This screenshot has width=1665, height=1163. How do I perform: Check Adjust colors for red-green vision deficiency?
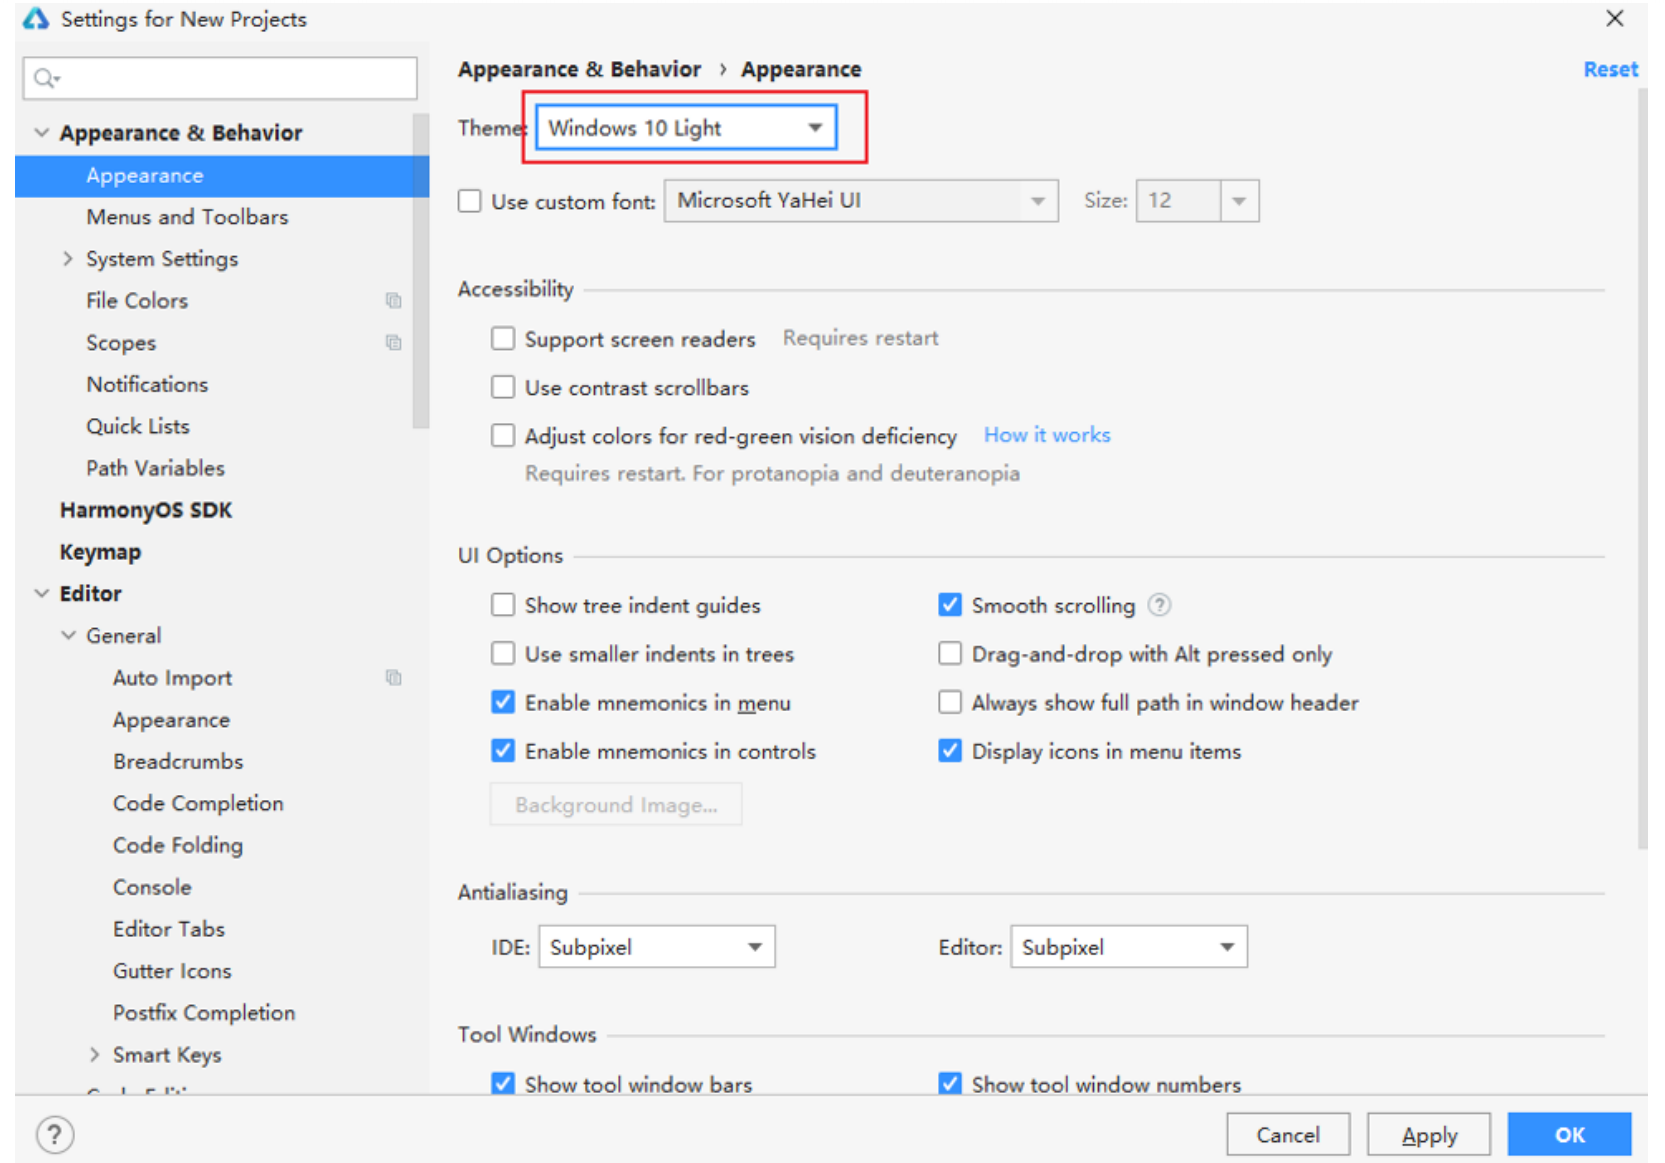click(503, 435)
